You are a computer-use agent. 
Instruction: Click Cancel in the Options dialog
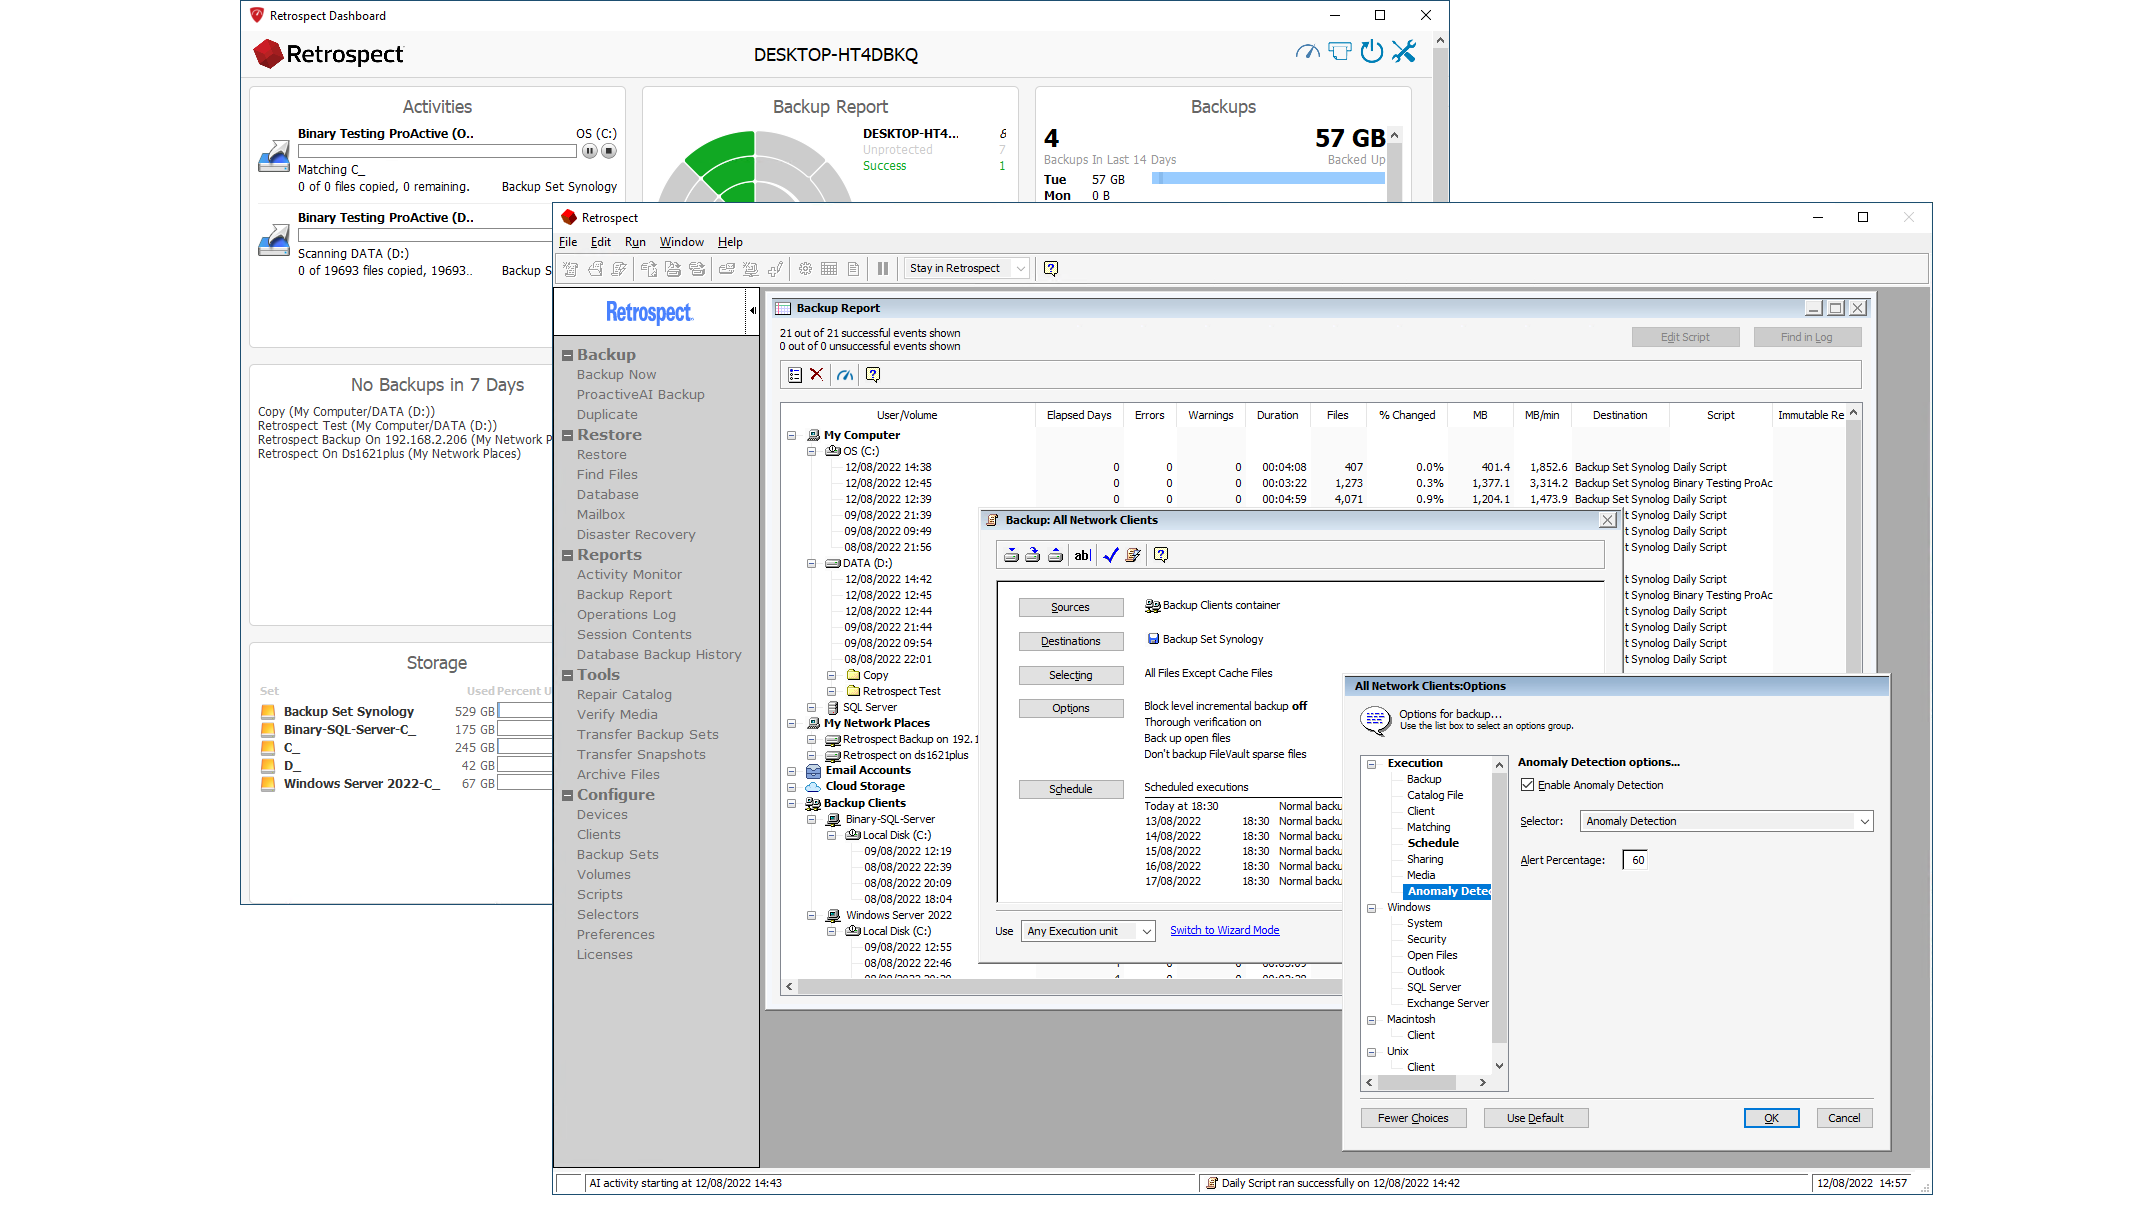pos(1845,1119)
